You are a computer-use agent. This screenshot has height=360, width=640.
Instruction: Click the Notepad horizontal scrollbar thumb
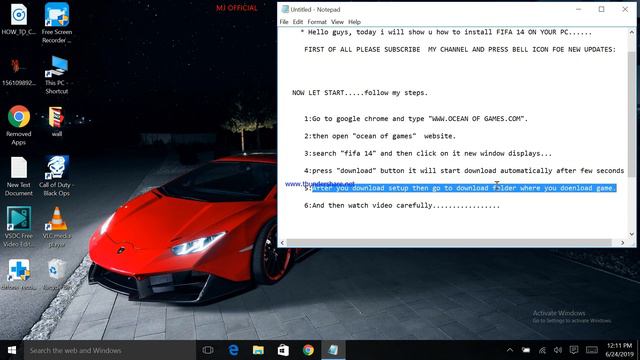(x=449, y=242)
